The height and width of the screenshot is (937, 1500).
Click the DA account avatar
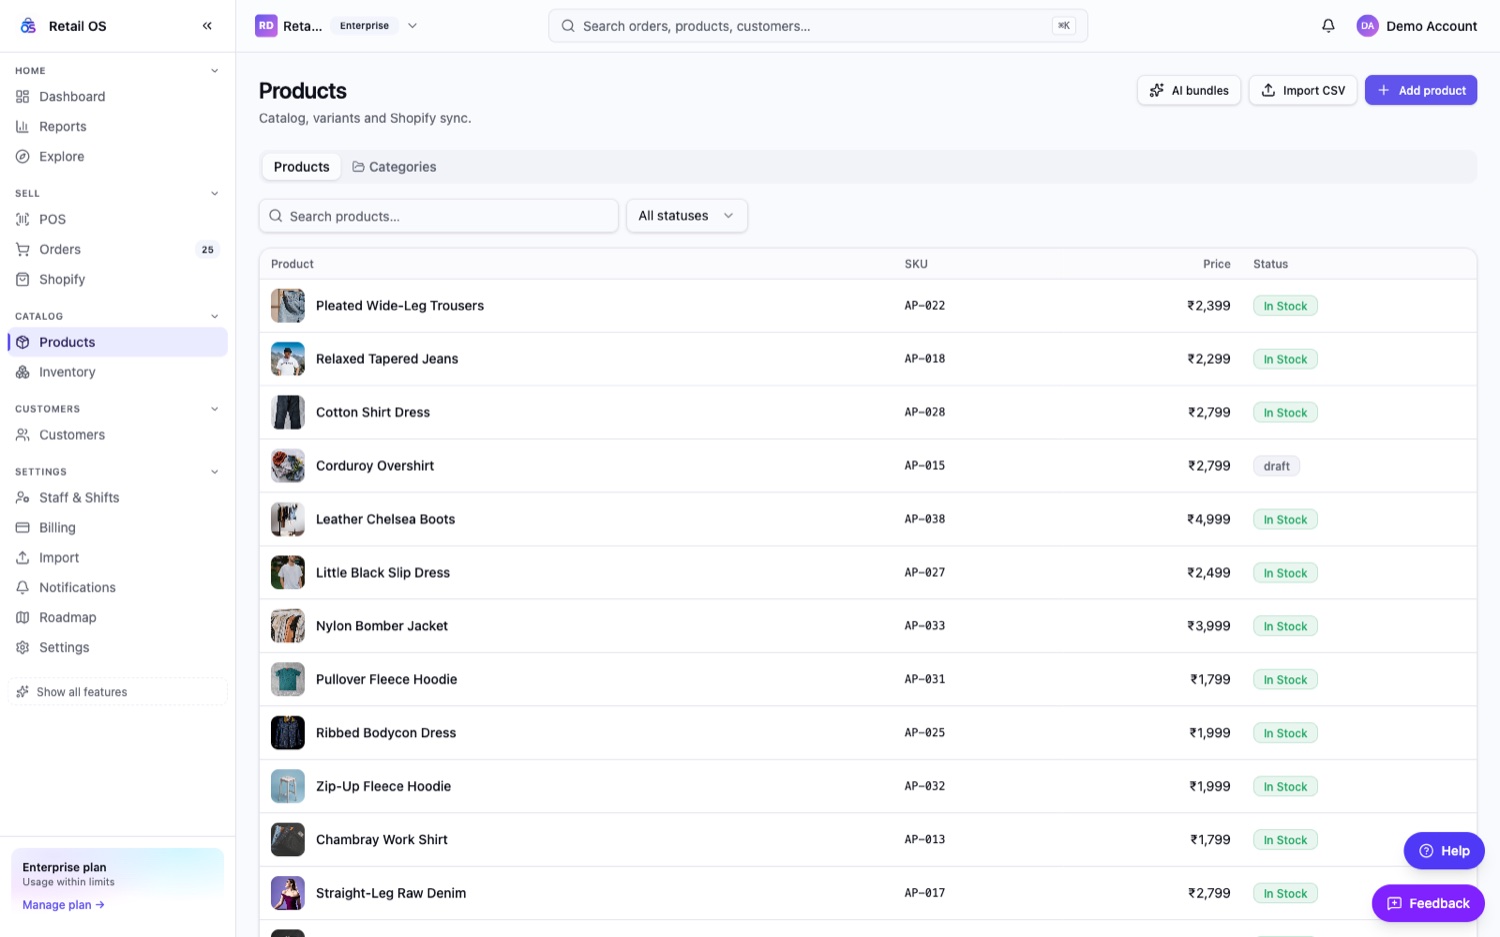click(1367, 26)
